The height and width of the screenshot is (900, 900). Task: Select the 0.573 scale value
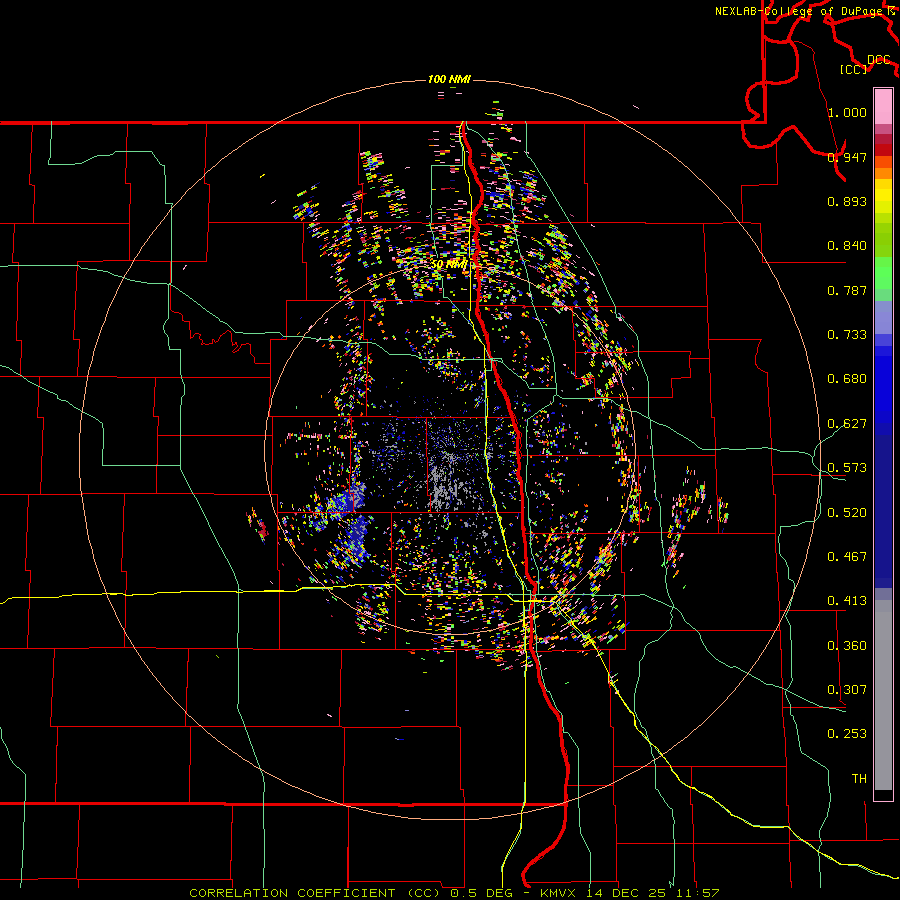847,468
